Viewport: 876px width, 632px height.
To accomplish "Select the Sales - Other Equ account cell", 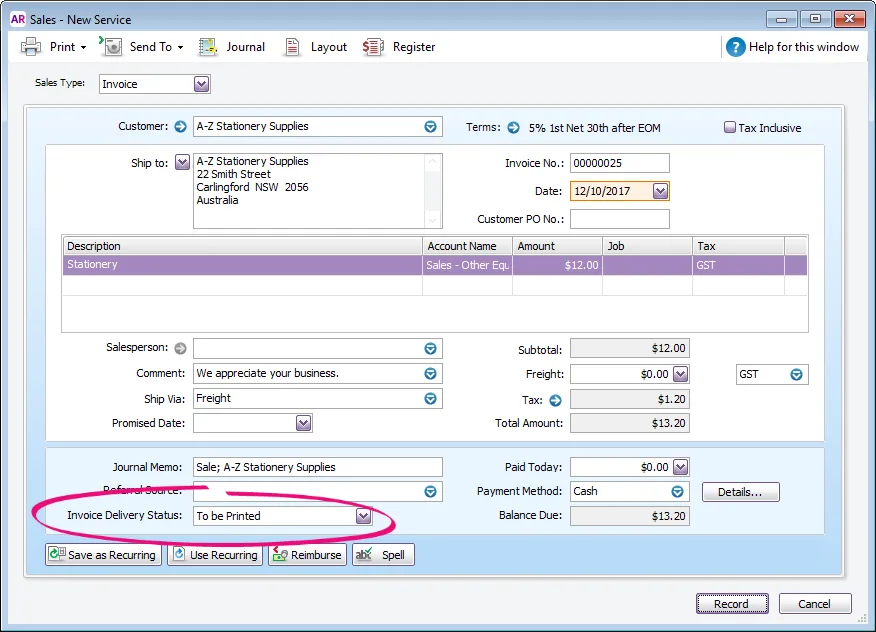I will point(467,265).
